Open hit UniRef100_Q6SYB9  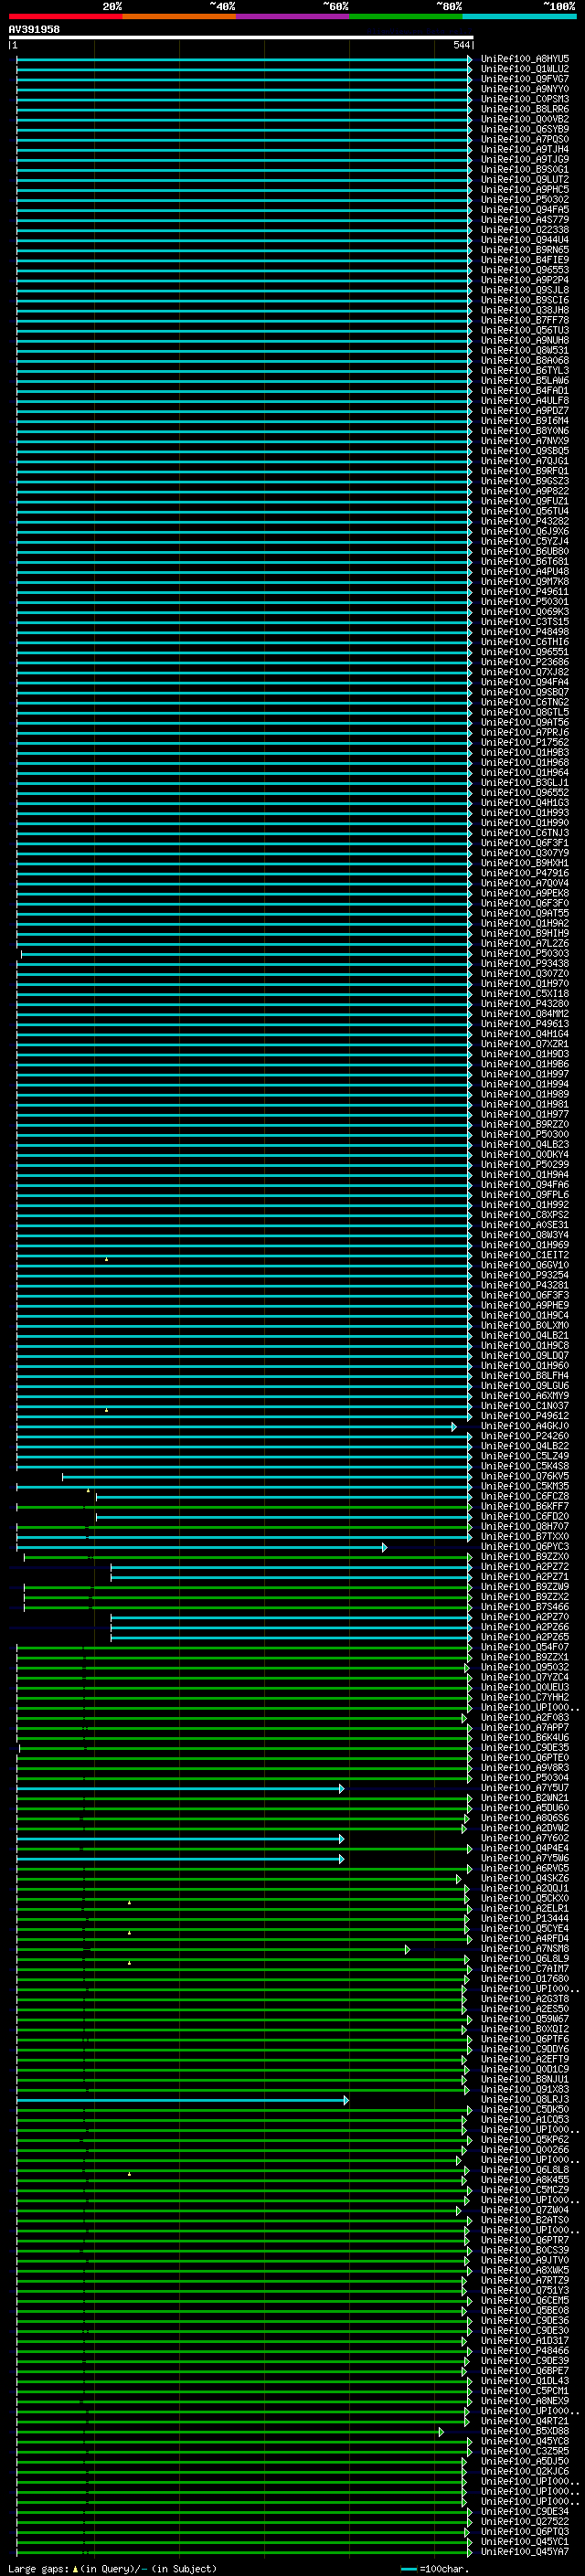click(524, 129)
